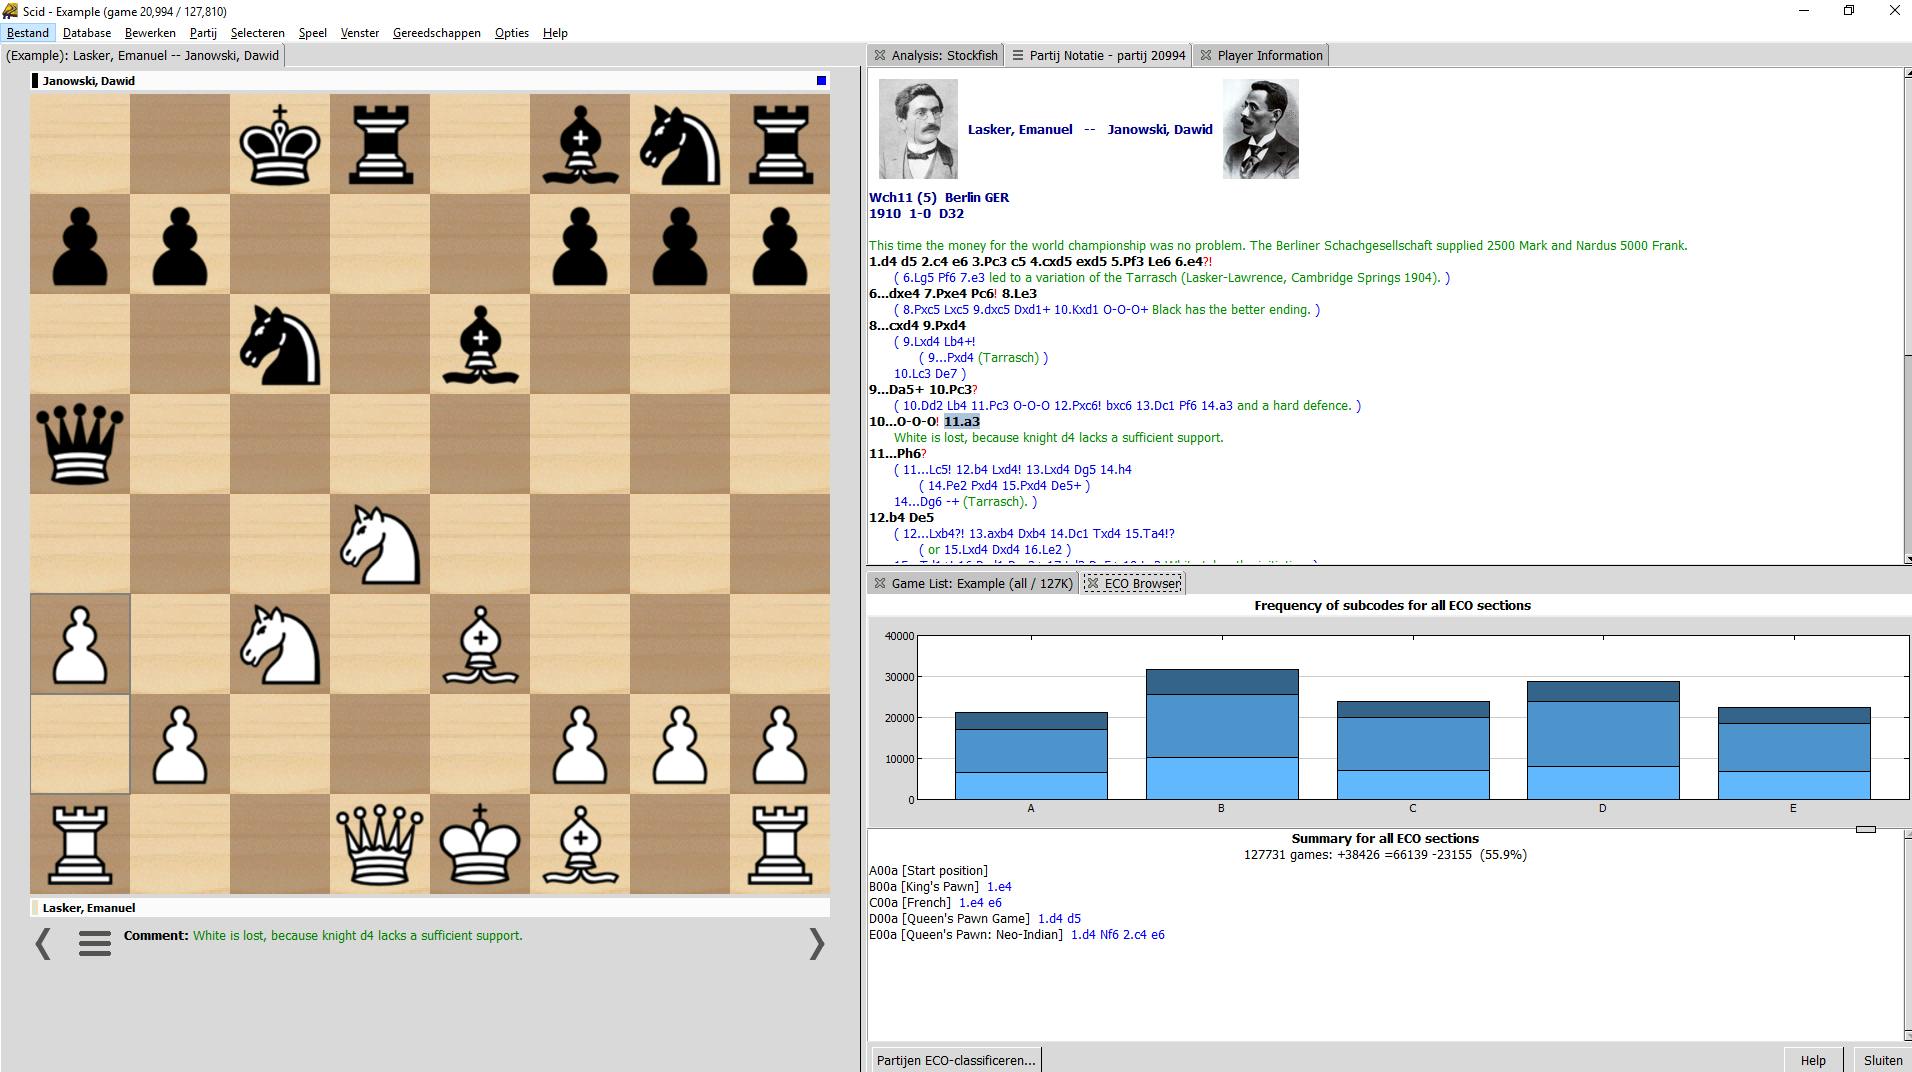The height and width of the screenshot is (1072, 1912).
Task: Select the black king on c8
Action: click(x=280, y=144)
